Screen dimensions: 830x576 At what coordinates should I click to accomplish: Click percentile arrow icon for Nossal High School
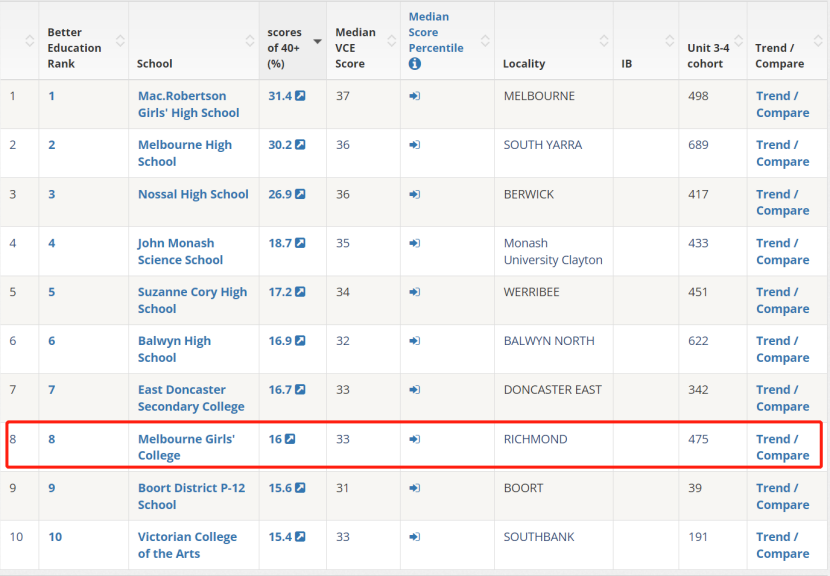point(414,194)
